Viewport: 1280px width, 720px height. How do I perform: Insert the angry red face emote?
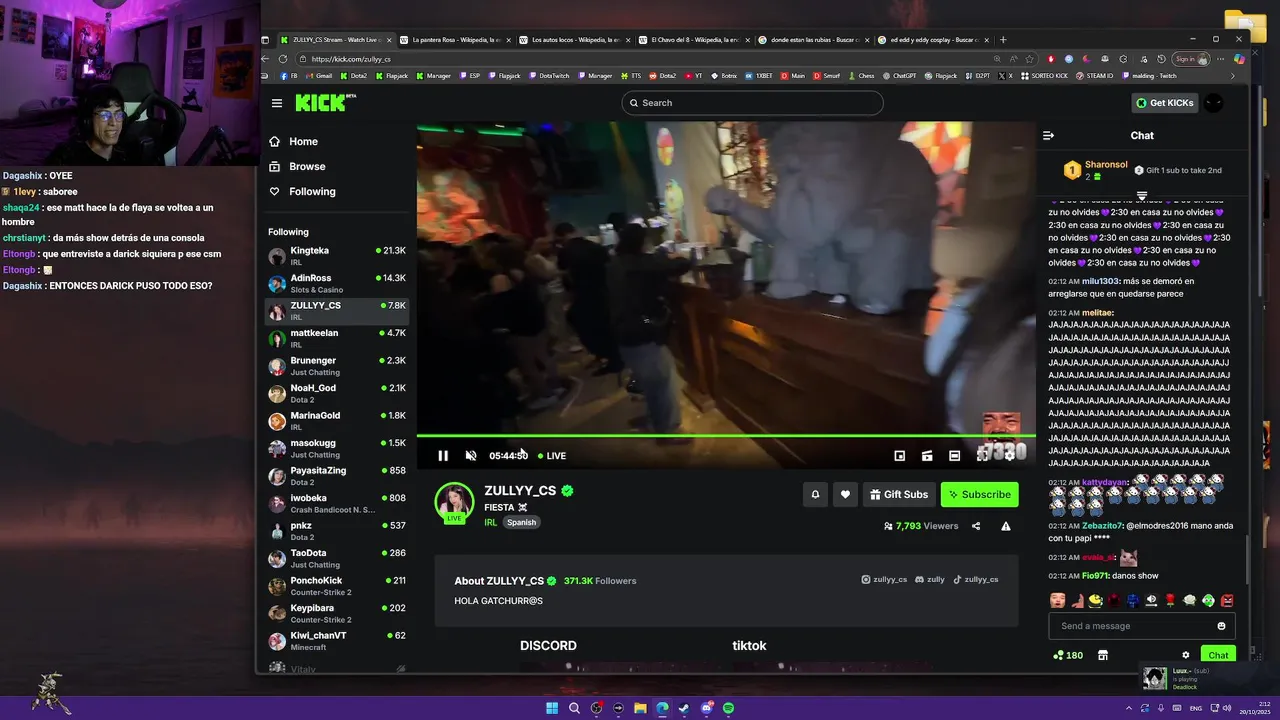click(x=1227, y=601)
